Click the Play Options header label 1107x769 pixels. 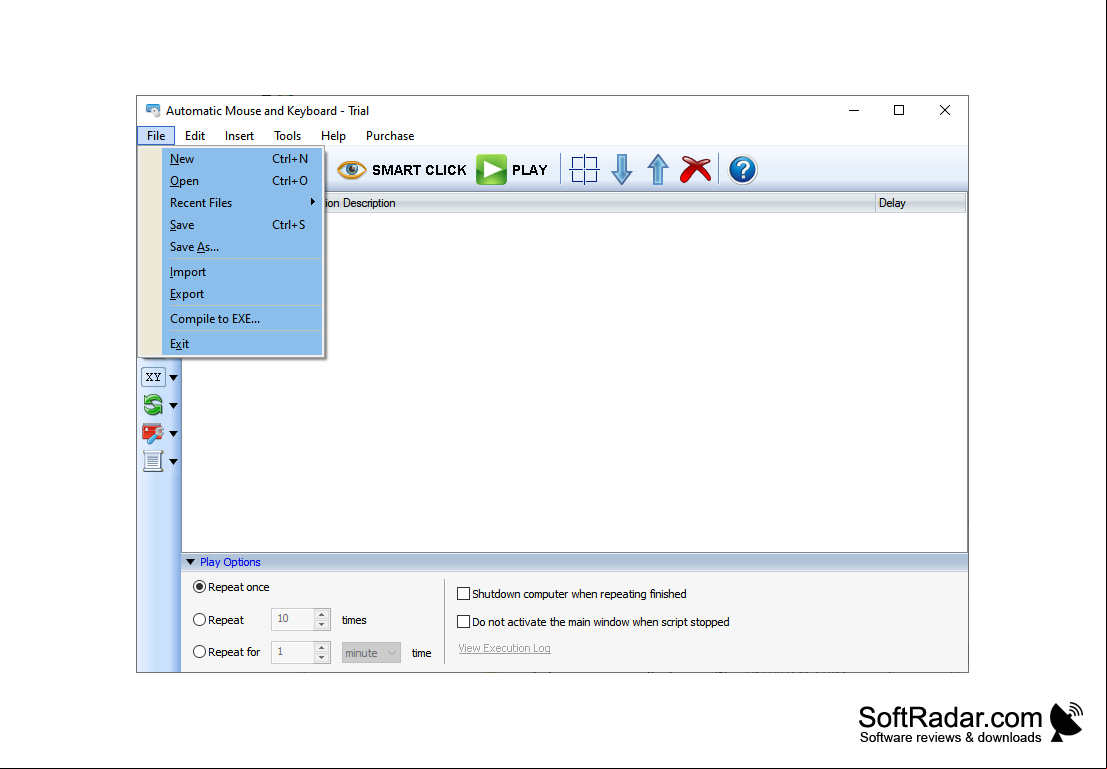(230, 562)
